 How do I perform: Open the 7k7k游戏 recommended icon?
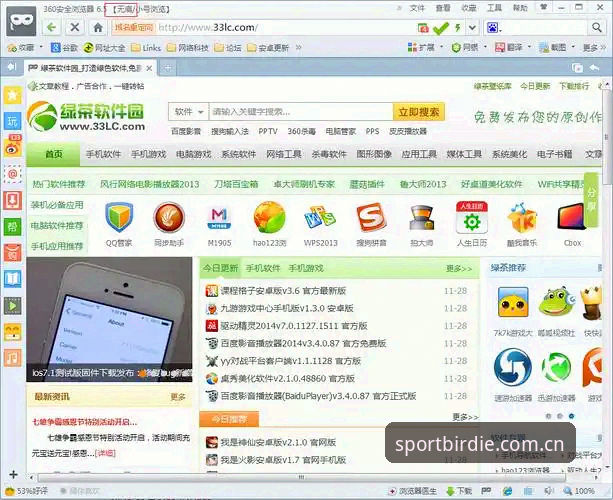click(513, 302)
